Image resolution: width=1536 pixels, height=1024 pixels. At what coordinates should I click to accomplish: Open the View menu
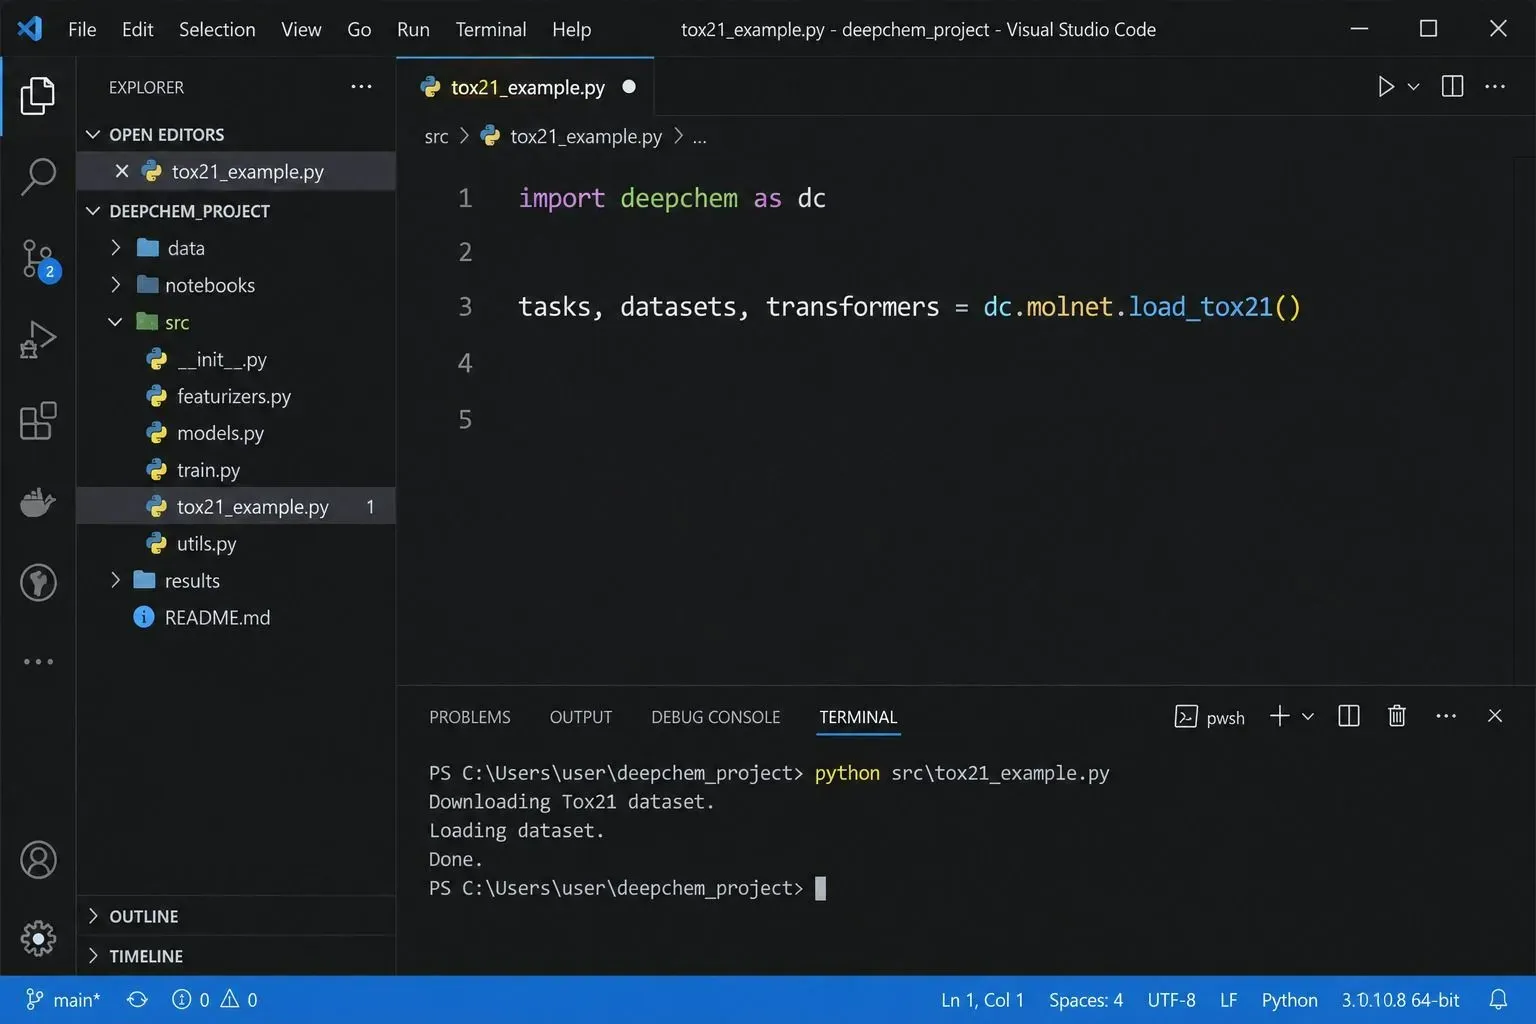tap(301, 29)
